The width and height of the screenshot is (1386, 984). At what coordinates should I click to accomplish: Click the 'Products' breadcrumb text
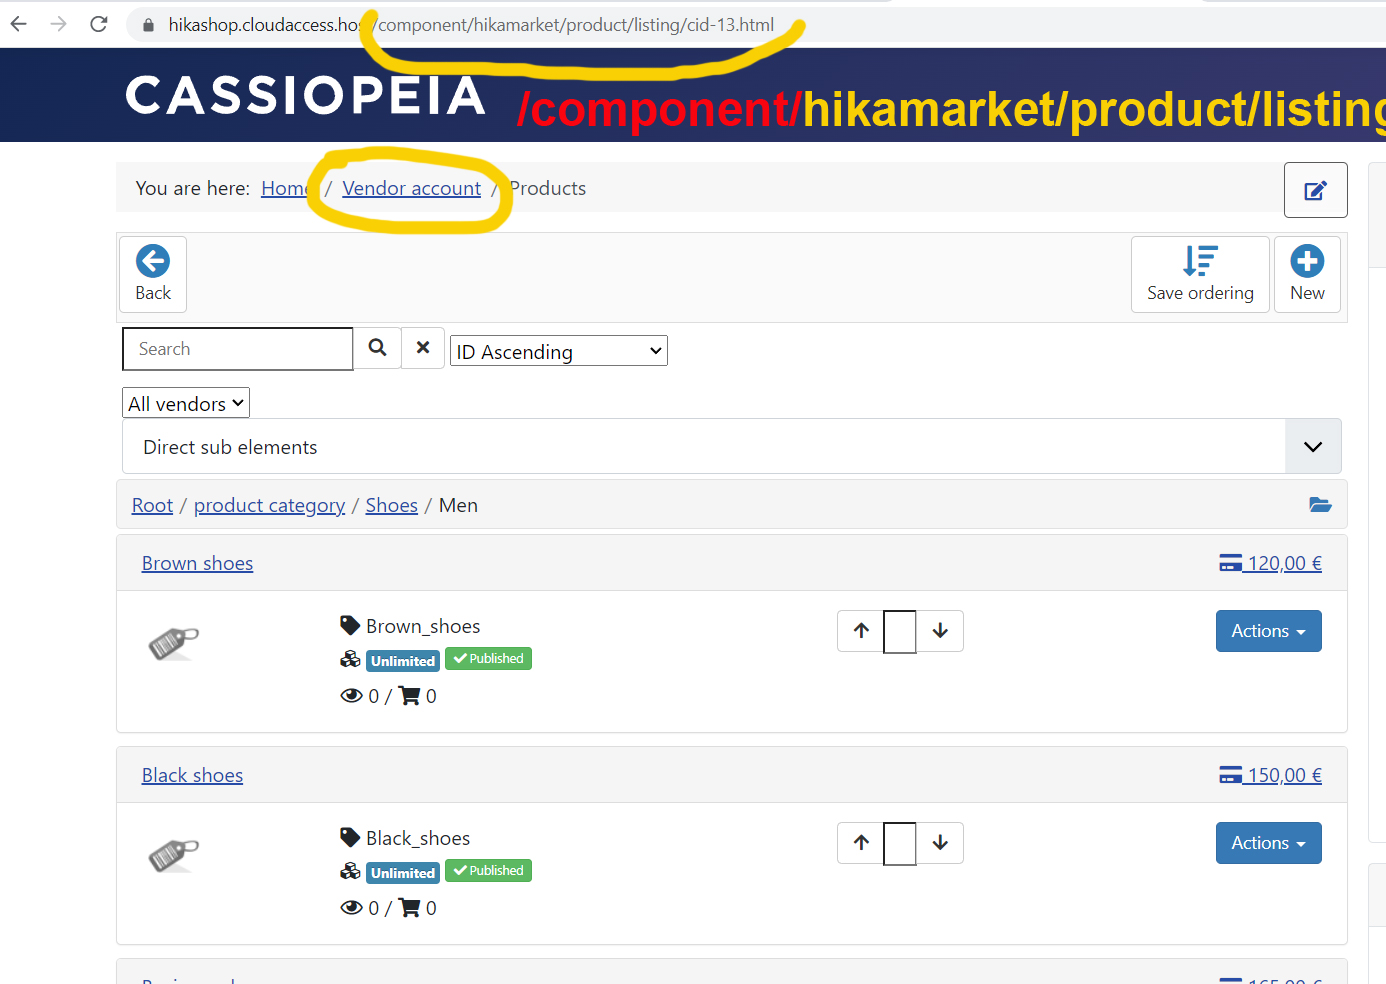pyautogui.click(x=548, y=189)
